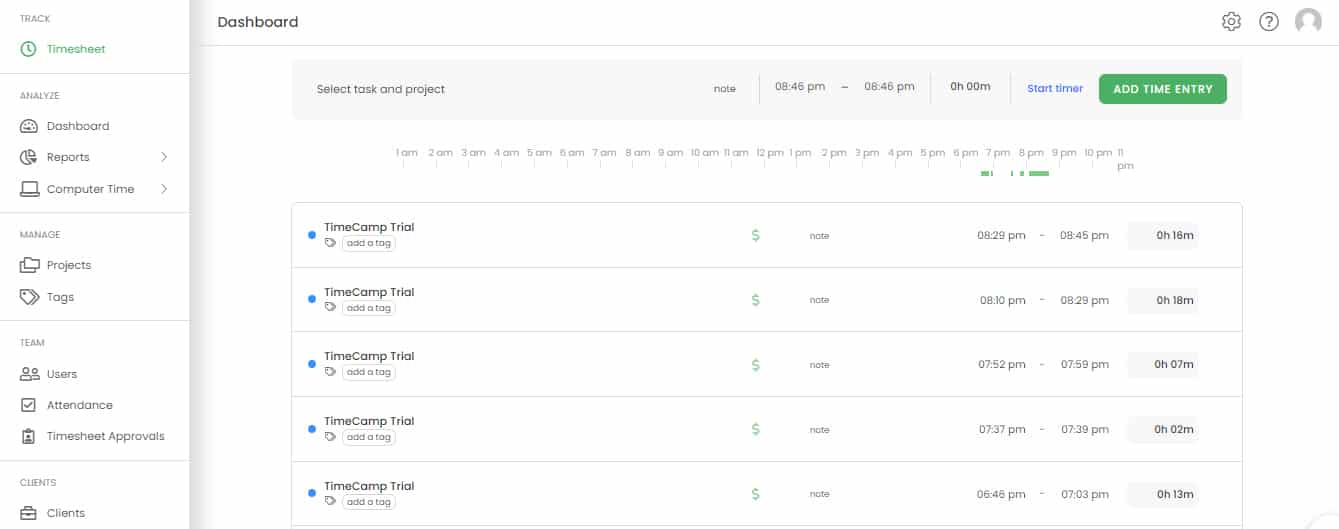Click the Start timer link

point(1055,89)
